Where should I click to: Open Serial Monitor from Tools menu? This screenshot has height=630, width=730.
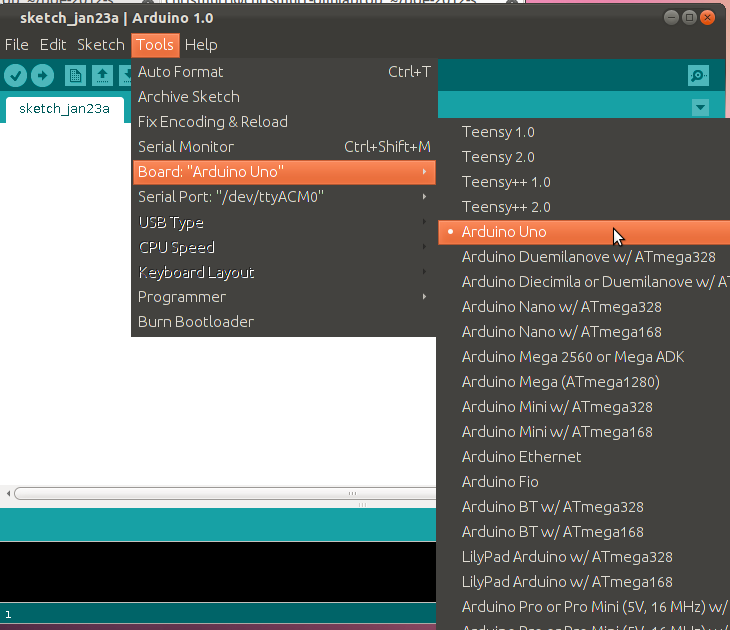pyautogui.click(x=284, y=147)
